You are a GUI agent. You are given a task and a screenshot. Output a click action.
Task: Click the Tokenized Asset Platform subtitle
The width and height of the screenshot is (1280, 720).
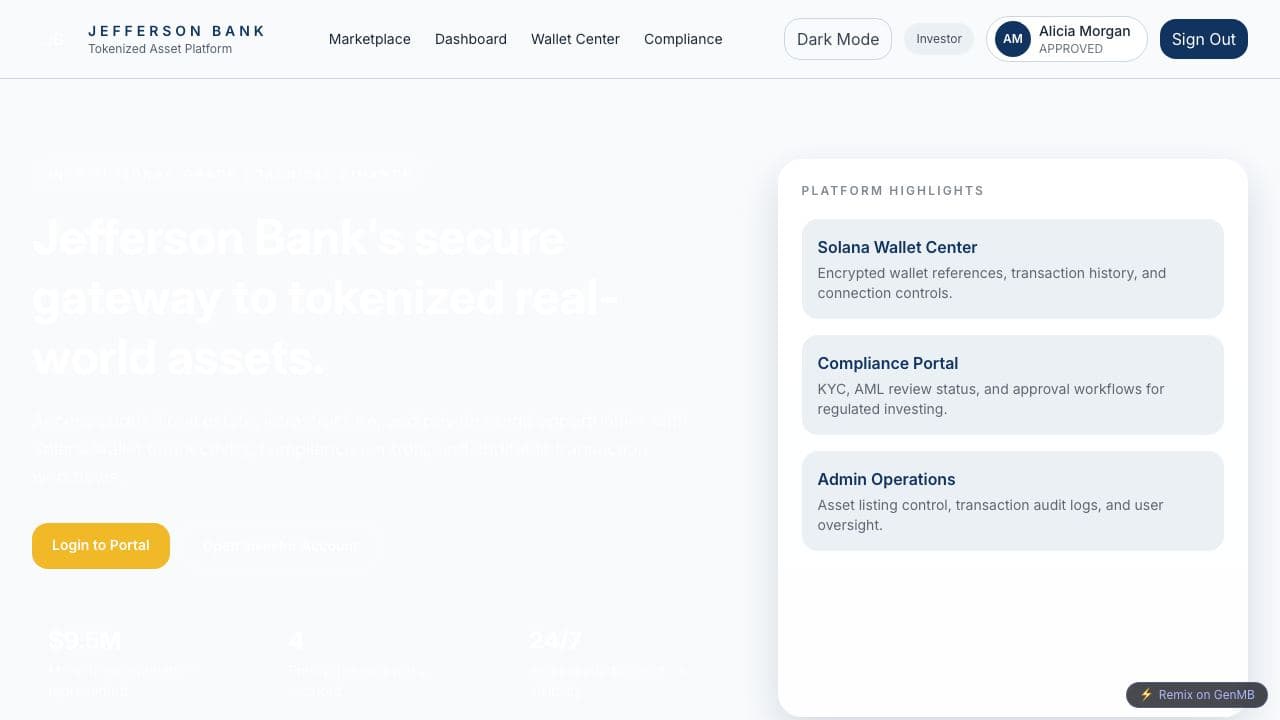click(x=160, y=49)
